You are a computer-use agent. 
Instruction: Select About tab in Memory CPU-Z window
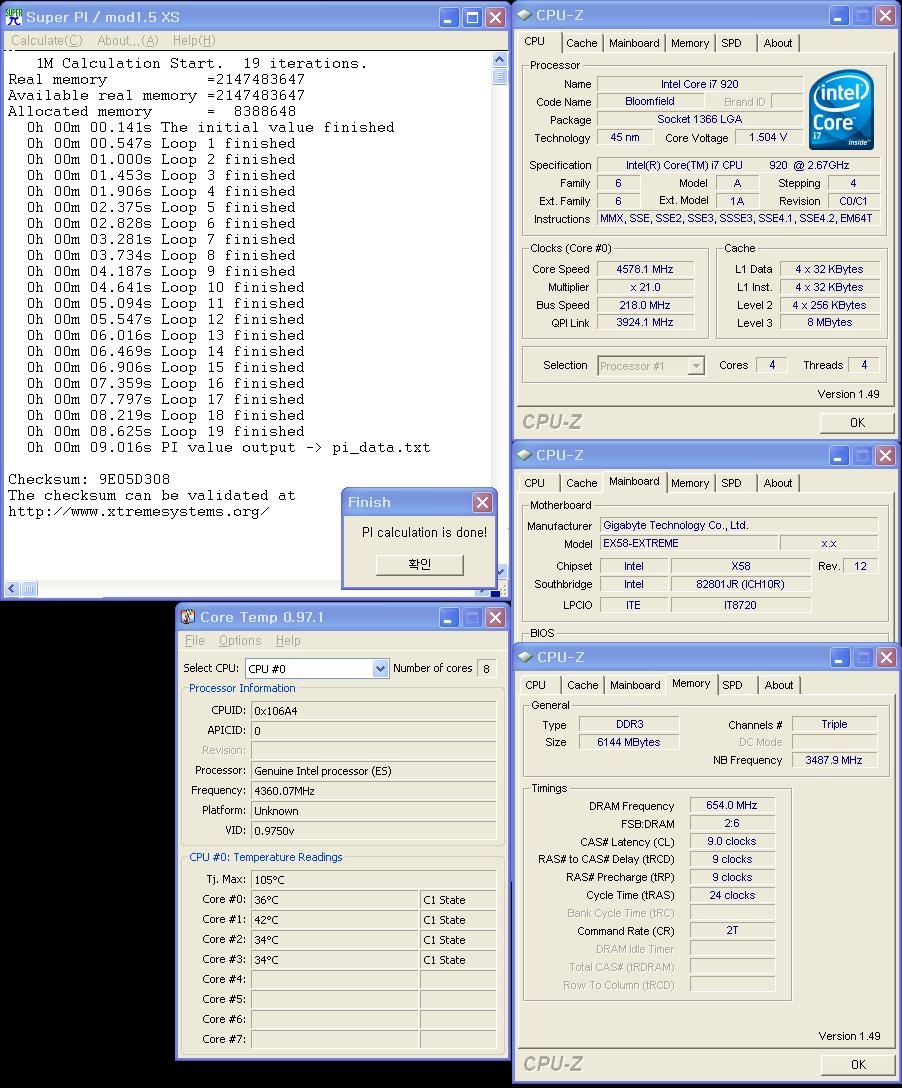778,685
